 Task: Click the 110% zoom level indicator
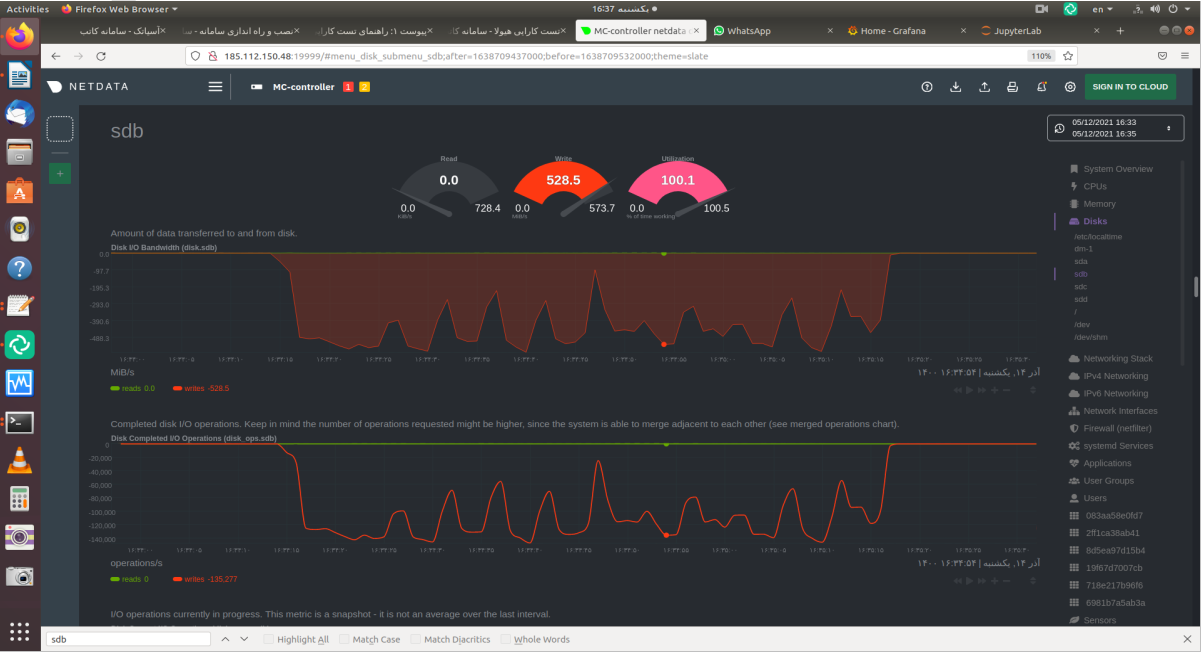(x=1040, y=56)
